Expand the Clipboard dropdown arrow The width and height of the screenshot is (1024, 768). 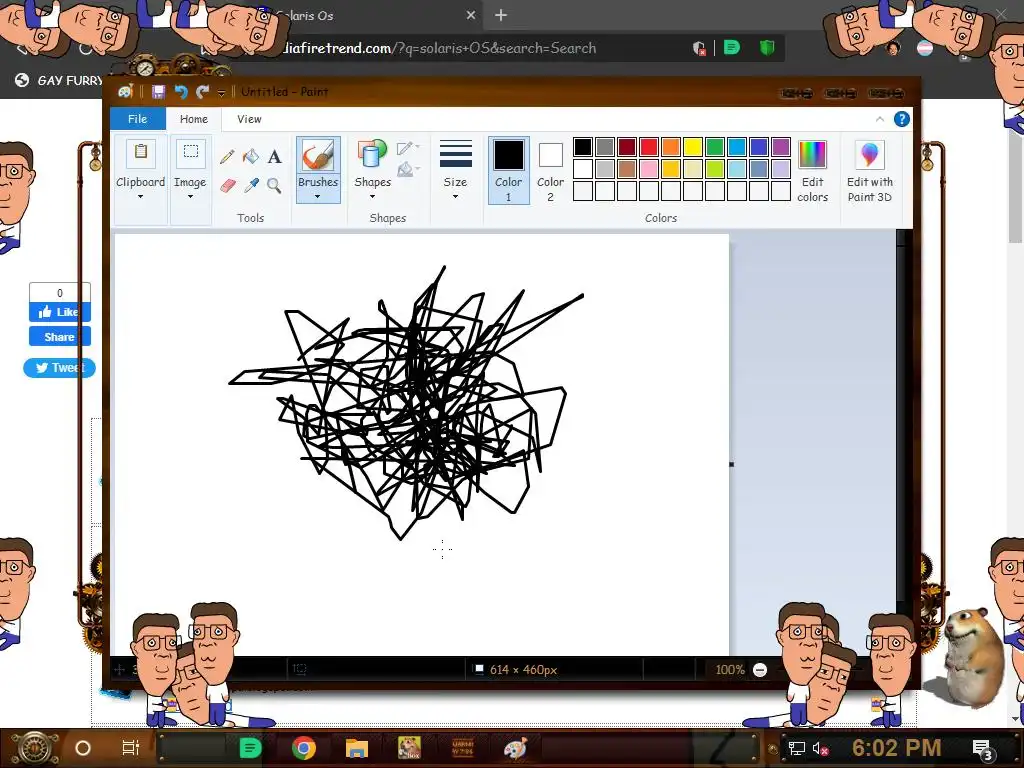click(140, 197)
